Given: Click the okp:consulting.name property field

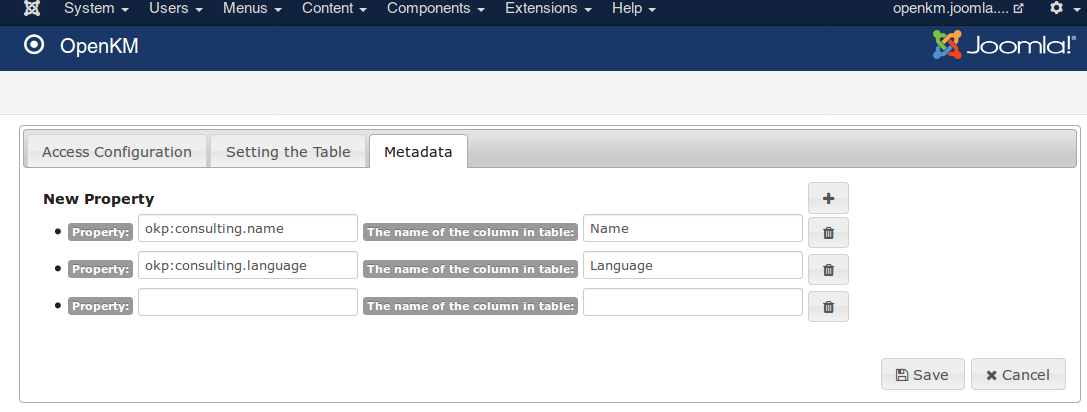Looking at the screenshot, I should coord(247,228).
